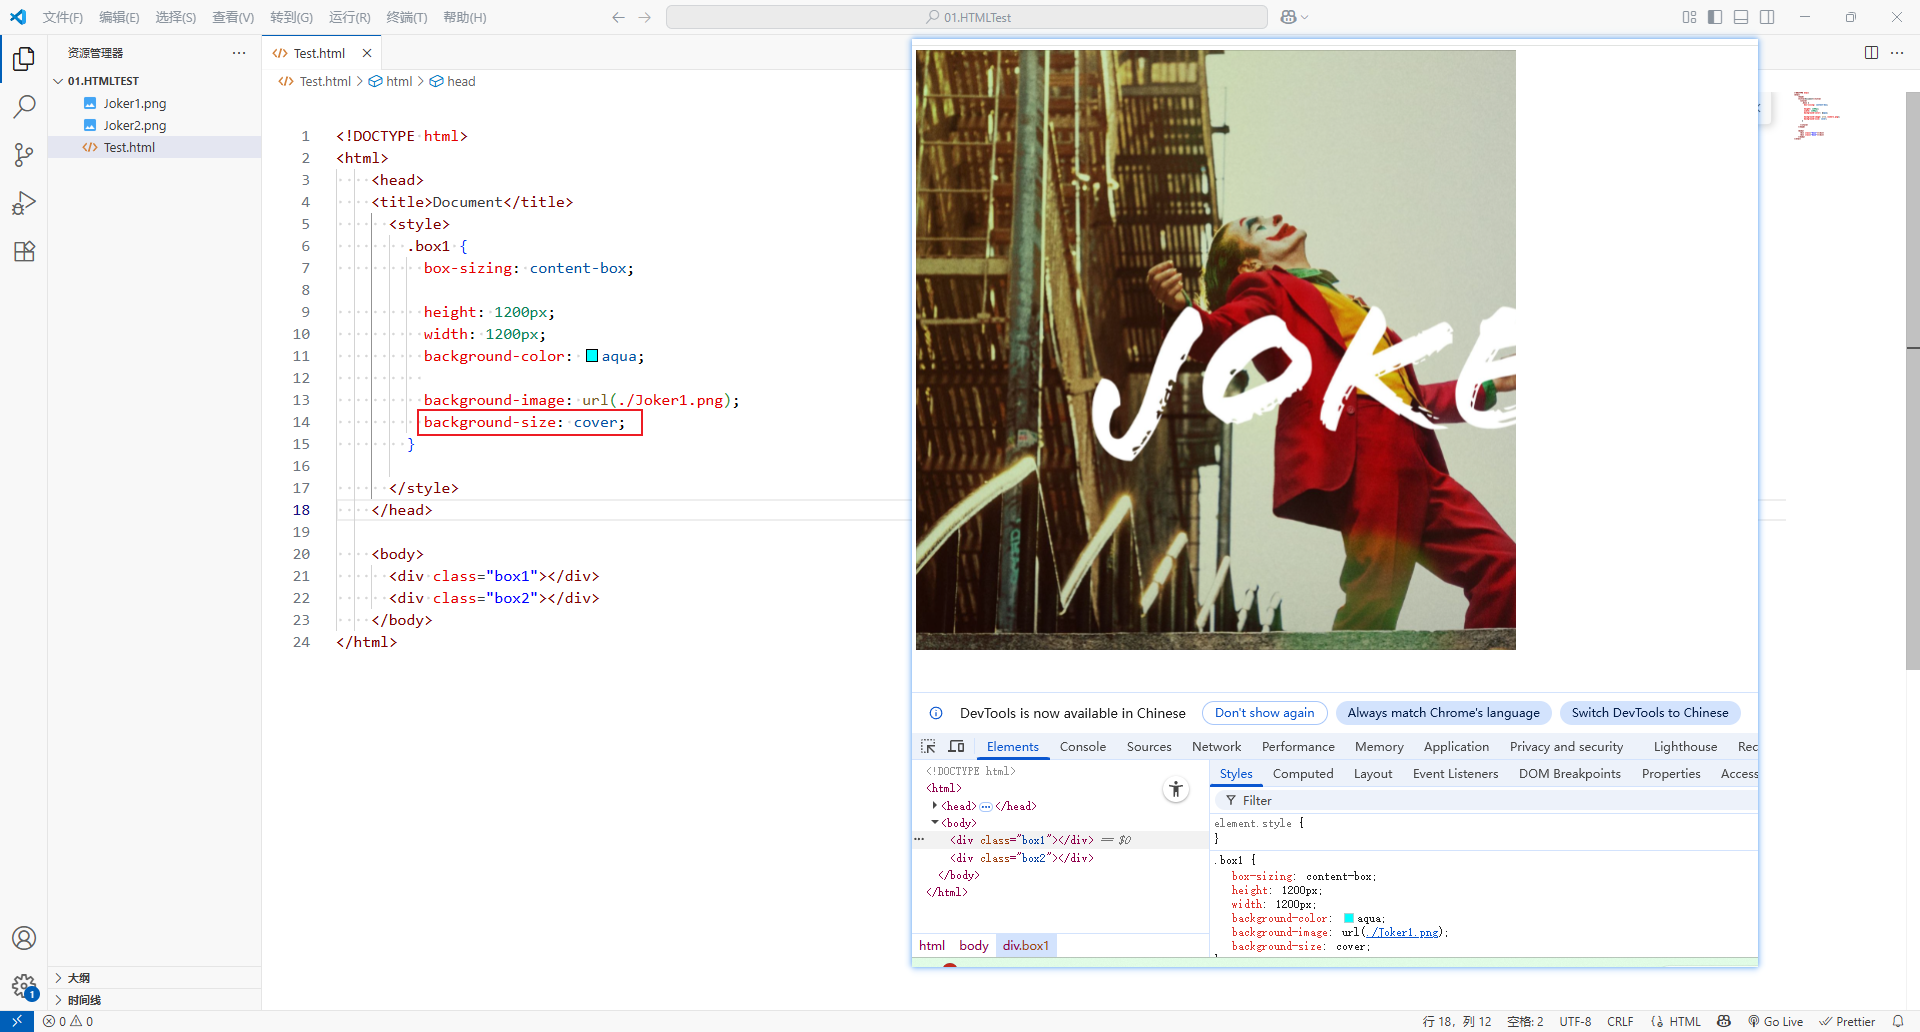Click the editor vertical scrollbar
Screen dimensions: 1920x1032
(x=1912, y=380)
